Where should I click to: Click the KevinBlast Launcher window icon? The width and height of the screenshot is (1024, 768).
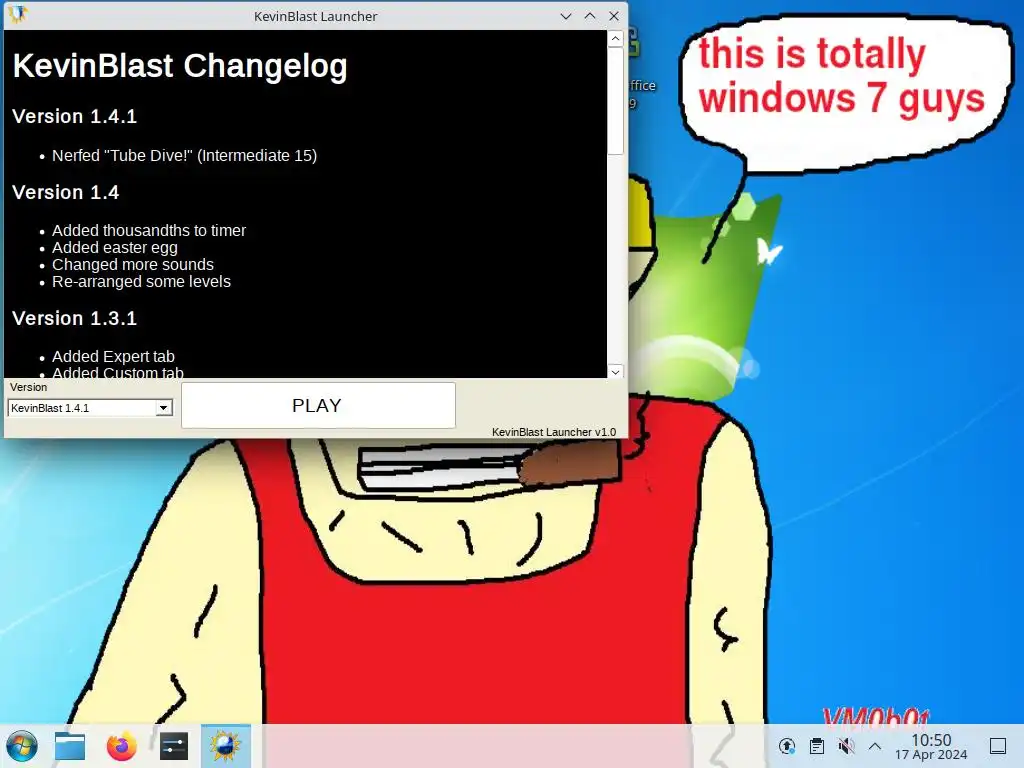click(18, 15)
